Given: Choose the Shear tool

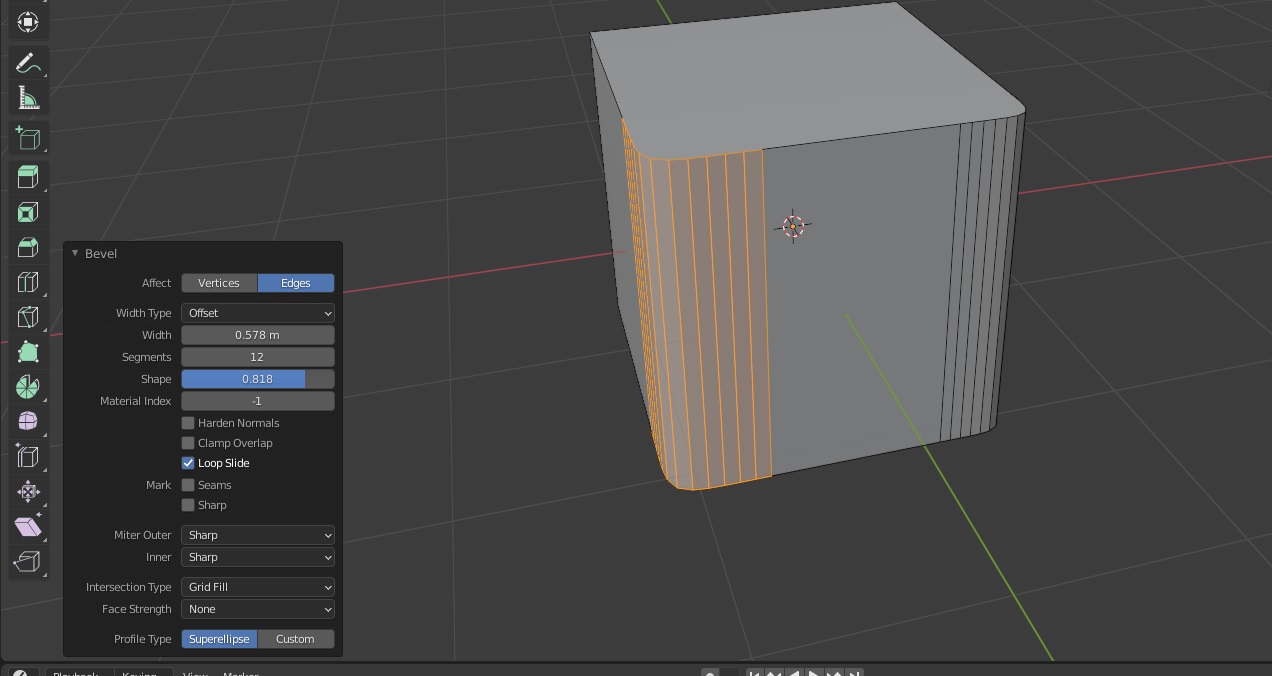Looking at the screenshot, I should 28,526.
